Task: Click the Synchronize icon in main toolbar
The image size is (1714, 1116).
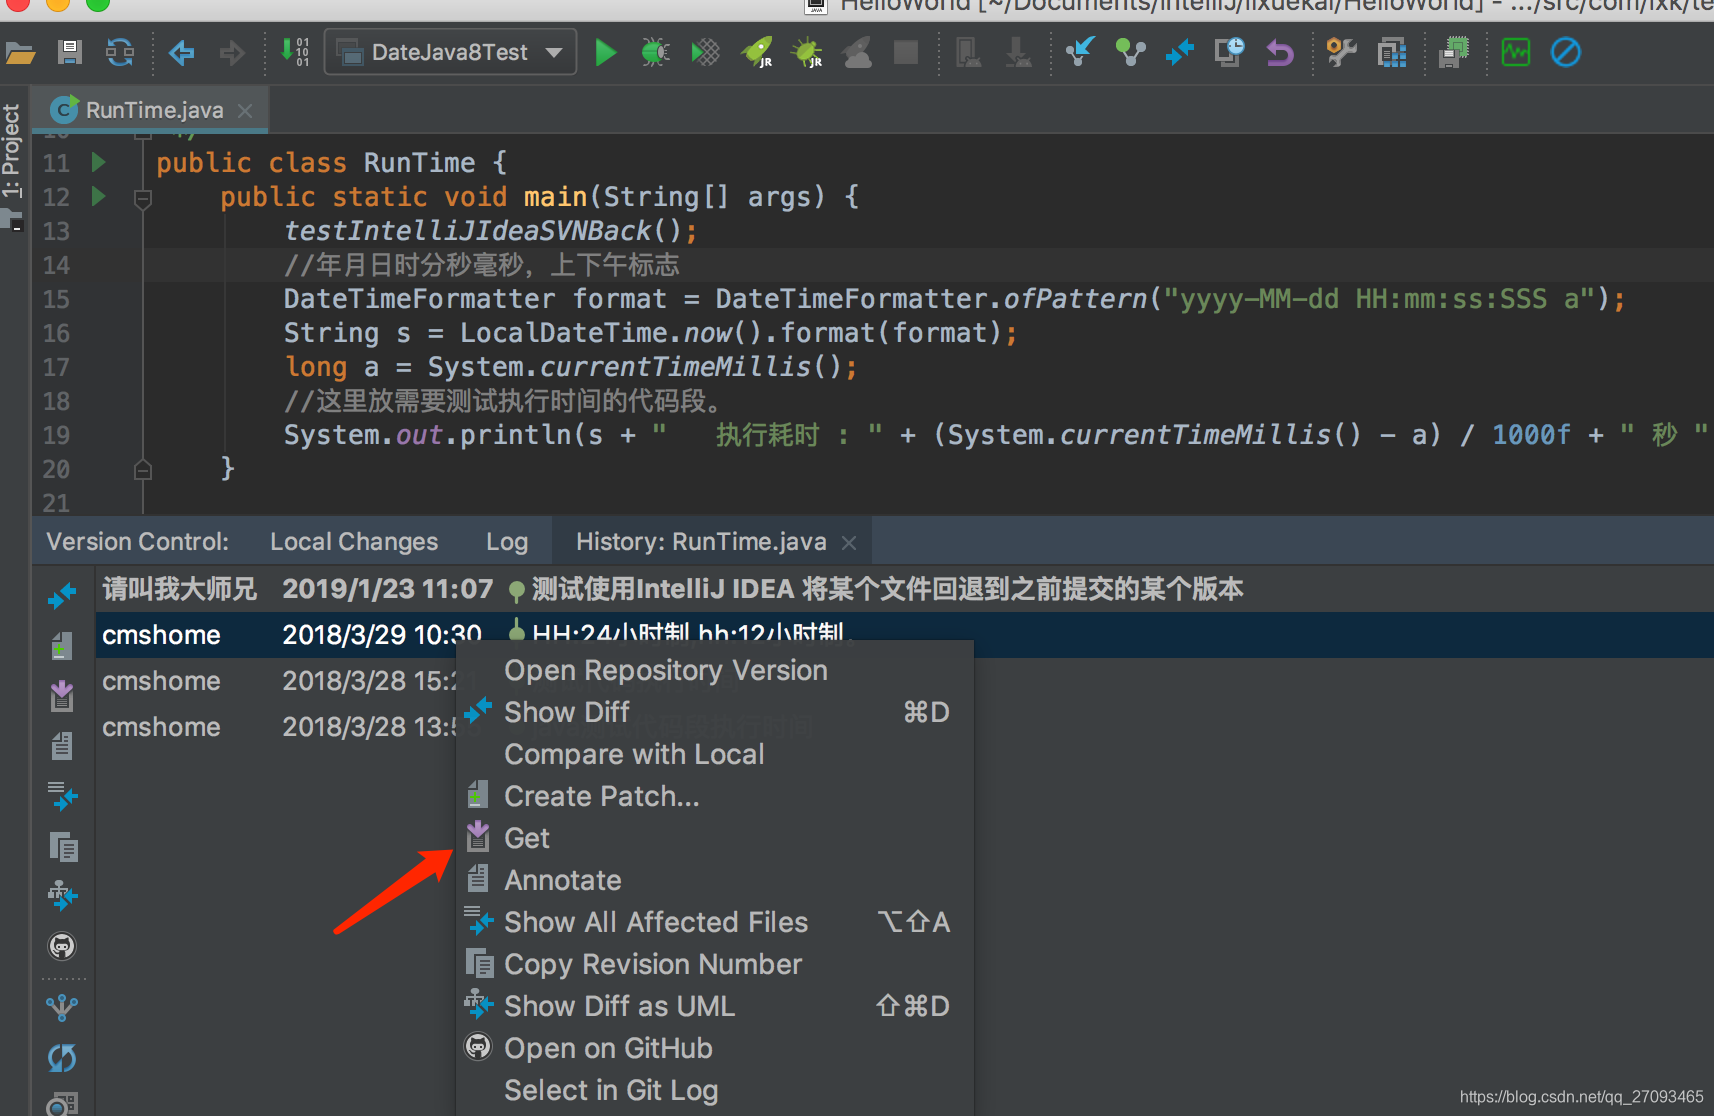Action: click(x=120, y=52)
